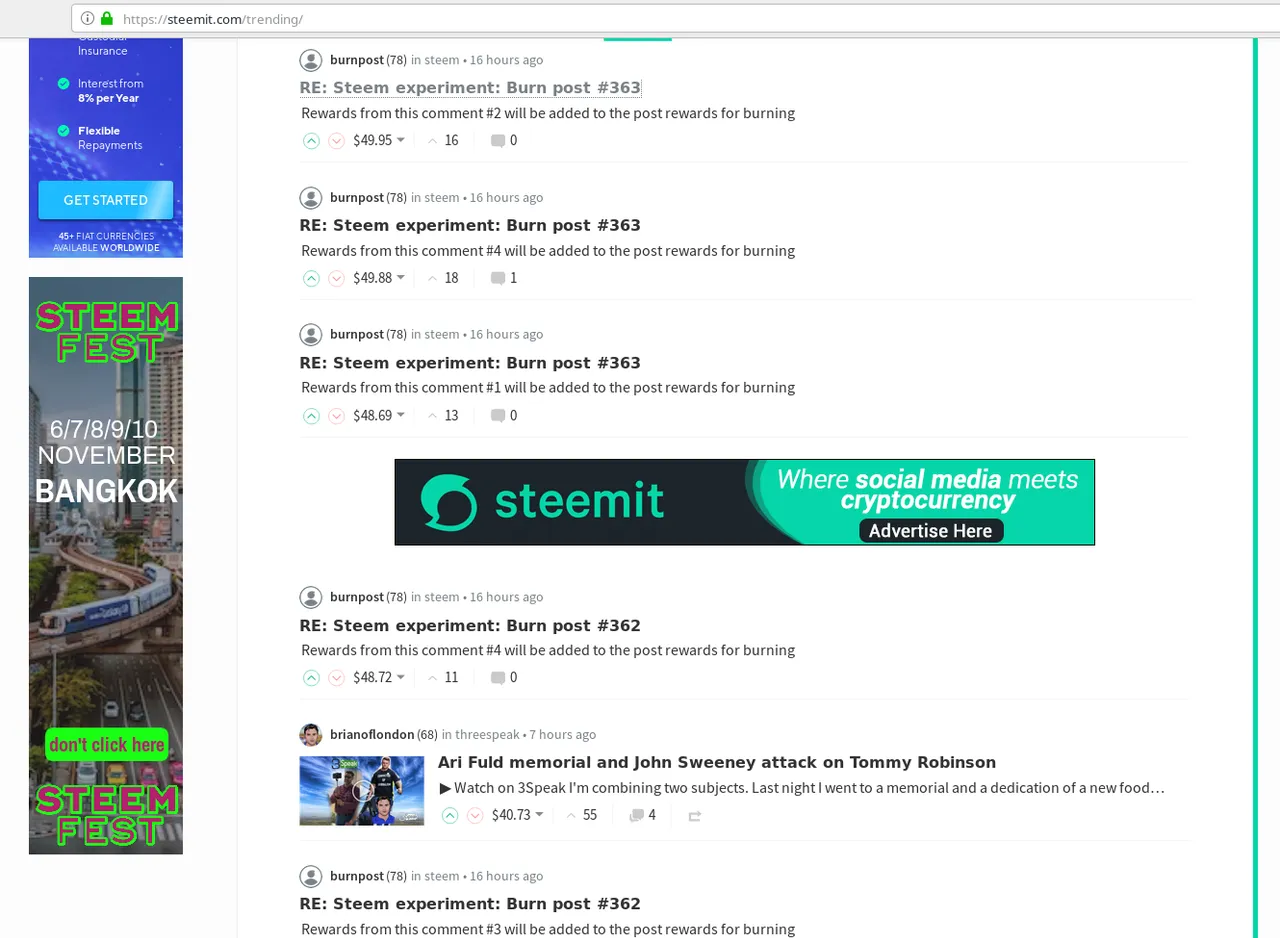Click 'Watch on 3Speak' post summary text
Screen dimensions: 1280x938
(802, 788)
